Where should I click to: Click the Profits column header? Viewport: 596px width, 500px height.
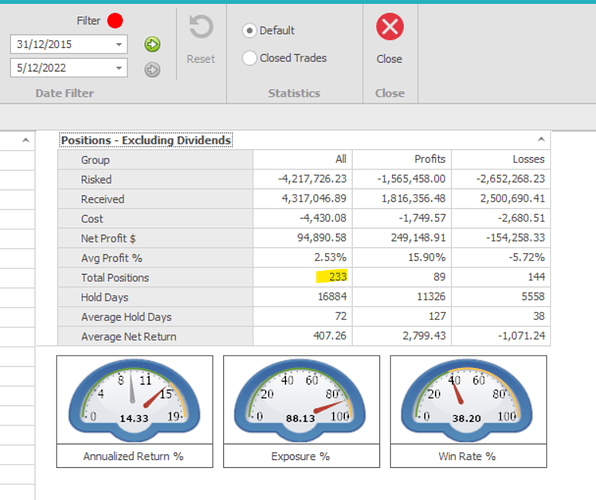point(430,159)
